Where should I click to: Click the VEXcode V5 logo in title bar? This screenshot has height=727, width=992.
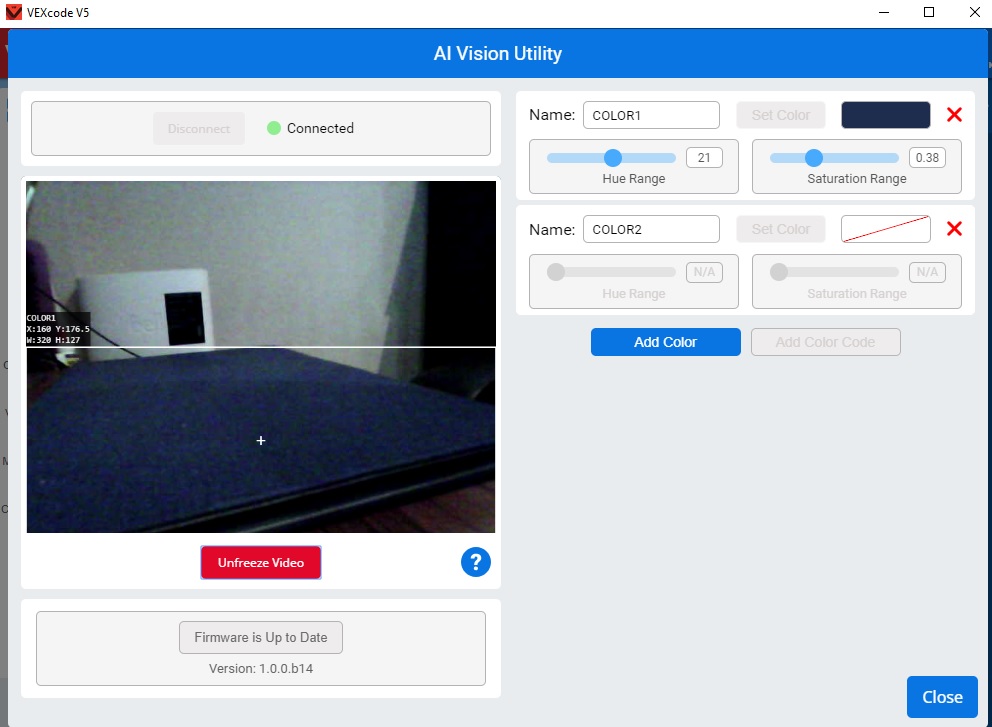(12, 13)
